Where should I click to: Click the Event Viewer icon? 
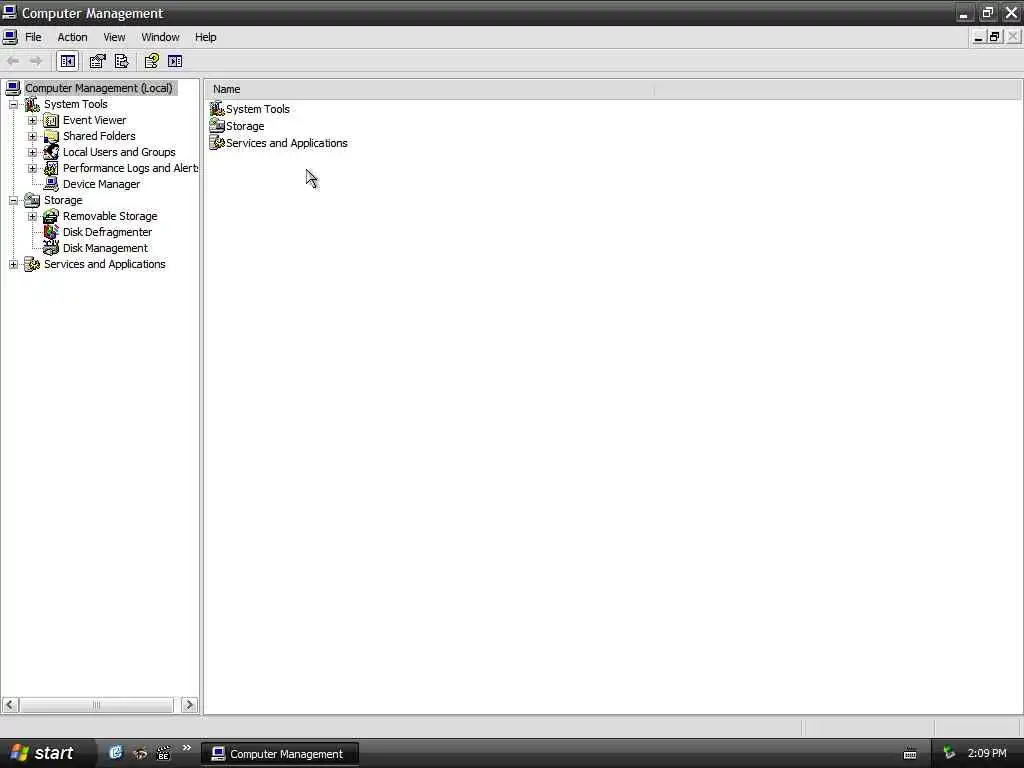point(51,120)
